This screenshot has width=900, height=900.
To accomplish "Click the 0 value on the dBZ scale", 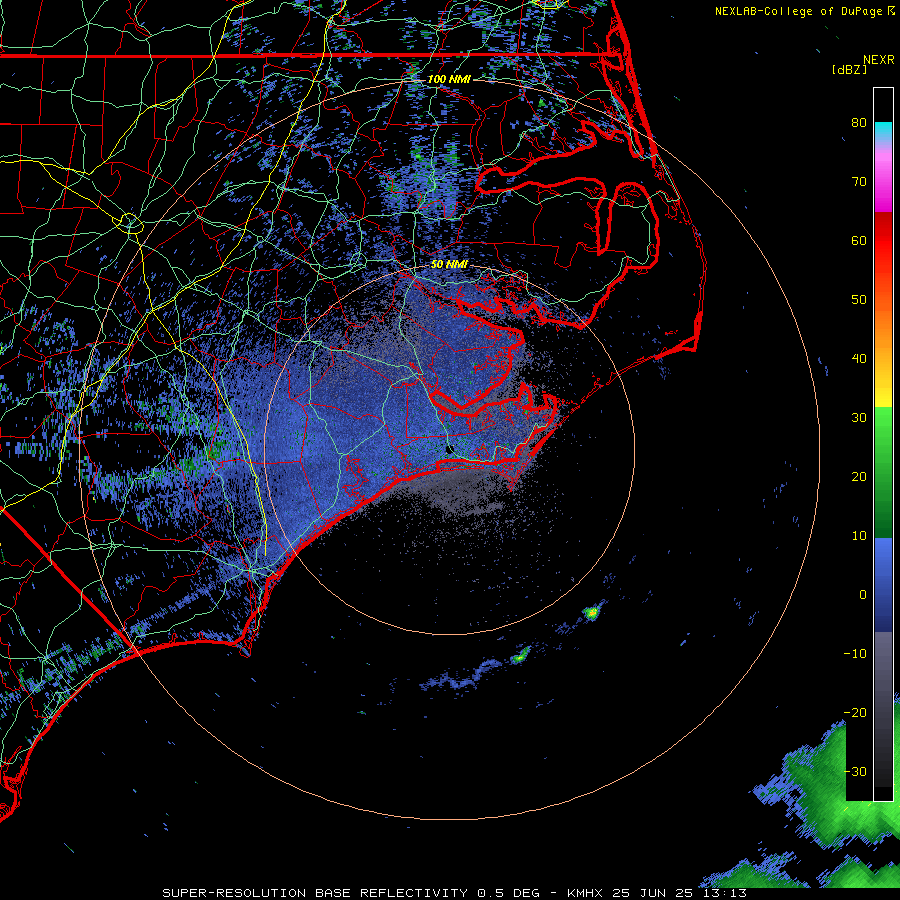I will tap(863, 595).
